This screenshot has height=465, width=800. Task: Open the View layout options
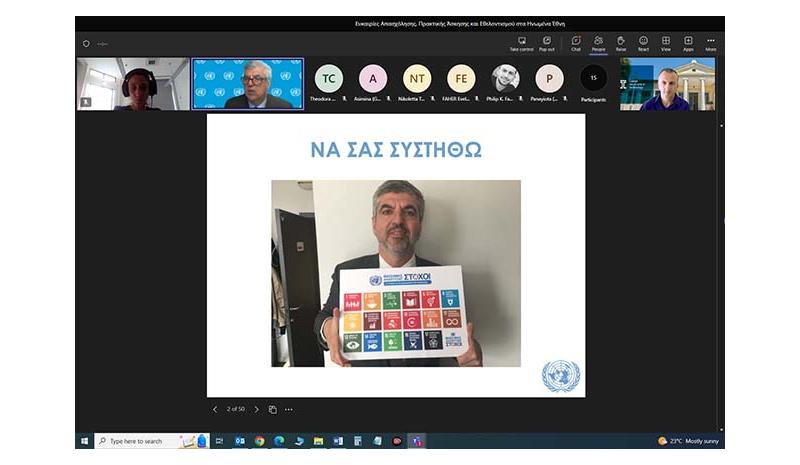666,44
